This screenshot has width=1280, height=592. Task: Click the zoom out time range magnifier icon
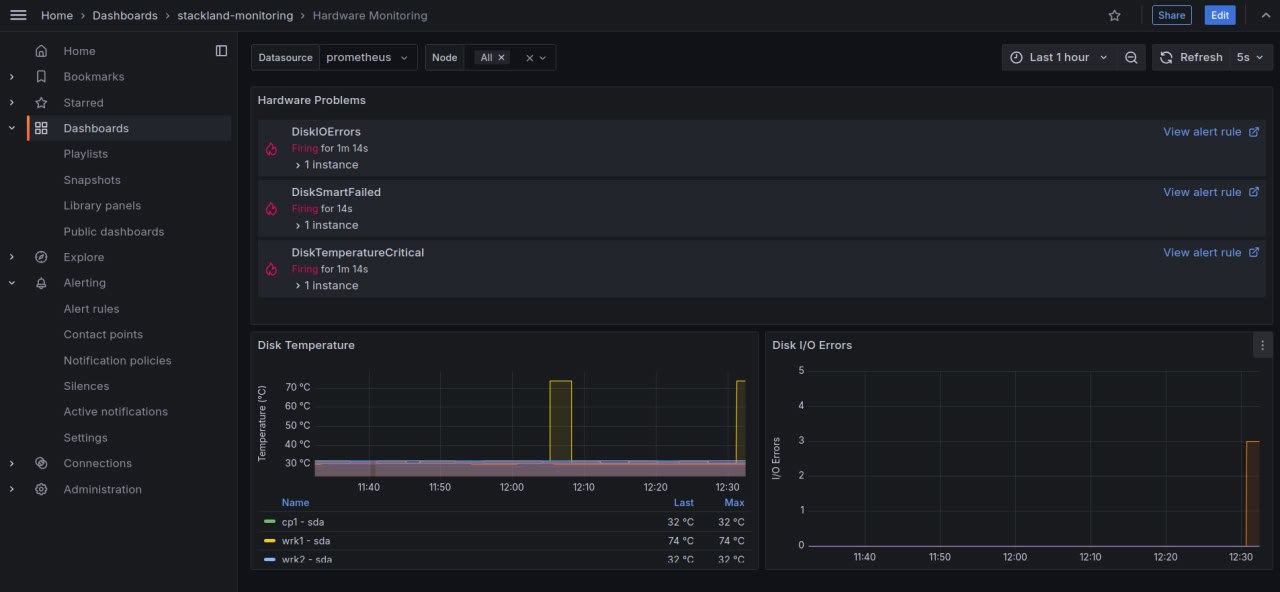tap(1131, 57)
